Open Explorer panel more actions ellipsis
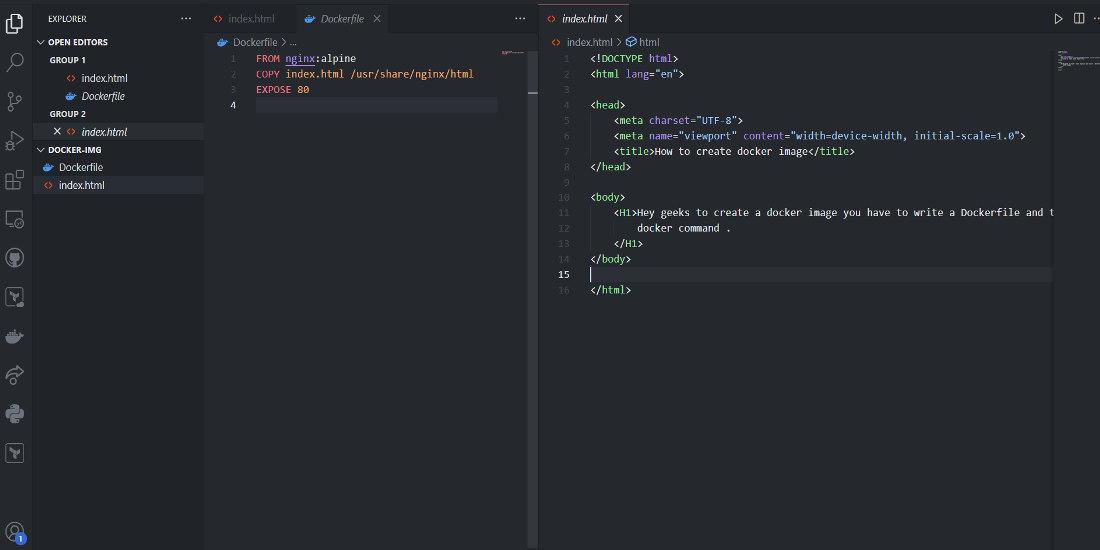1100x550 pixels. tap(186, 19)
